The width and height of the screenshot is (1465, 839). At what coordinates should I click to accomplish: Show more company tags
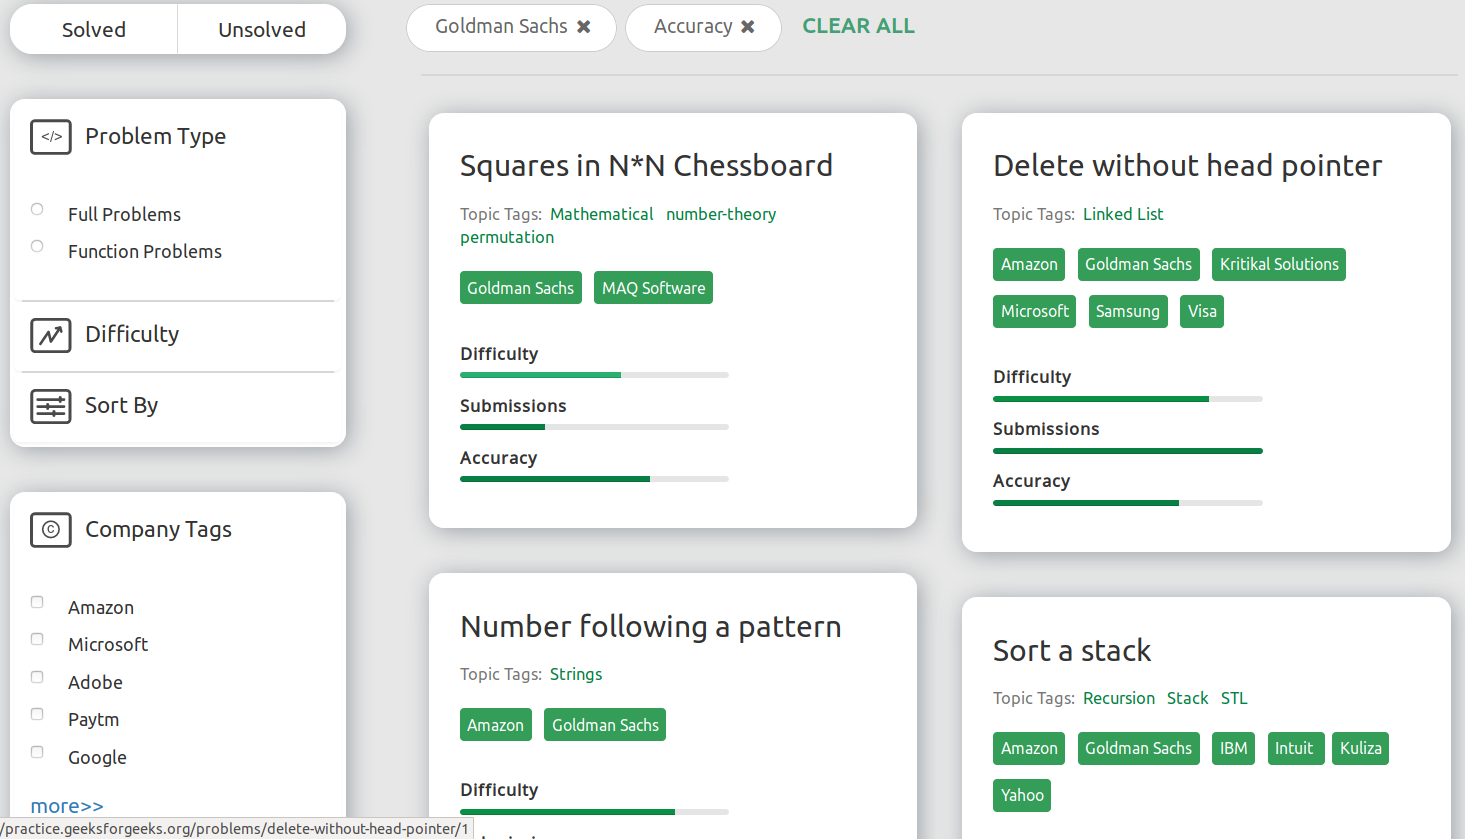click(x=67, y=806)
